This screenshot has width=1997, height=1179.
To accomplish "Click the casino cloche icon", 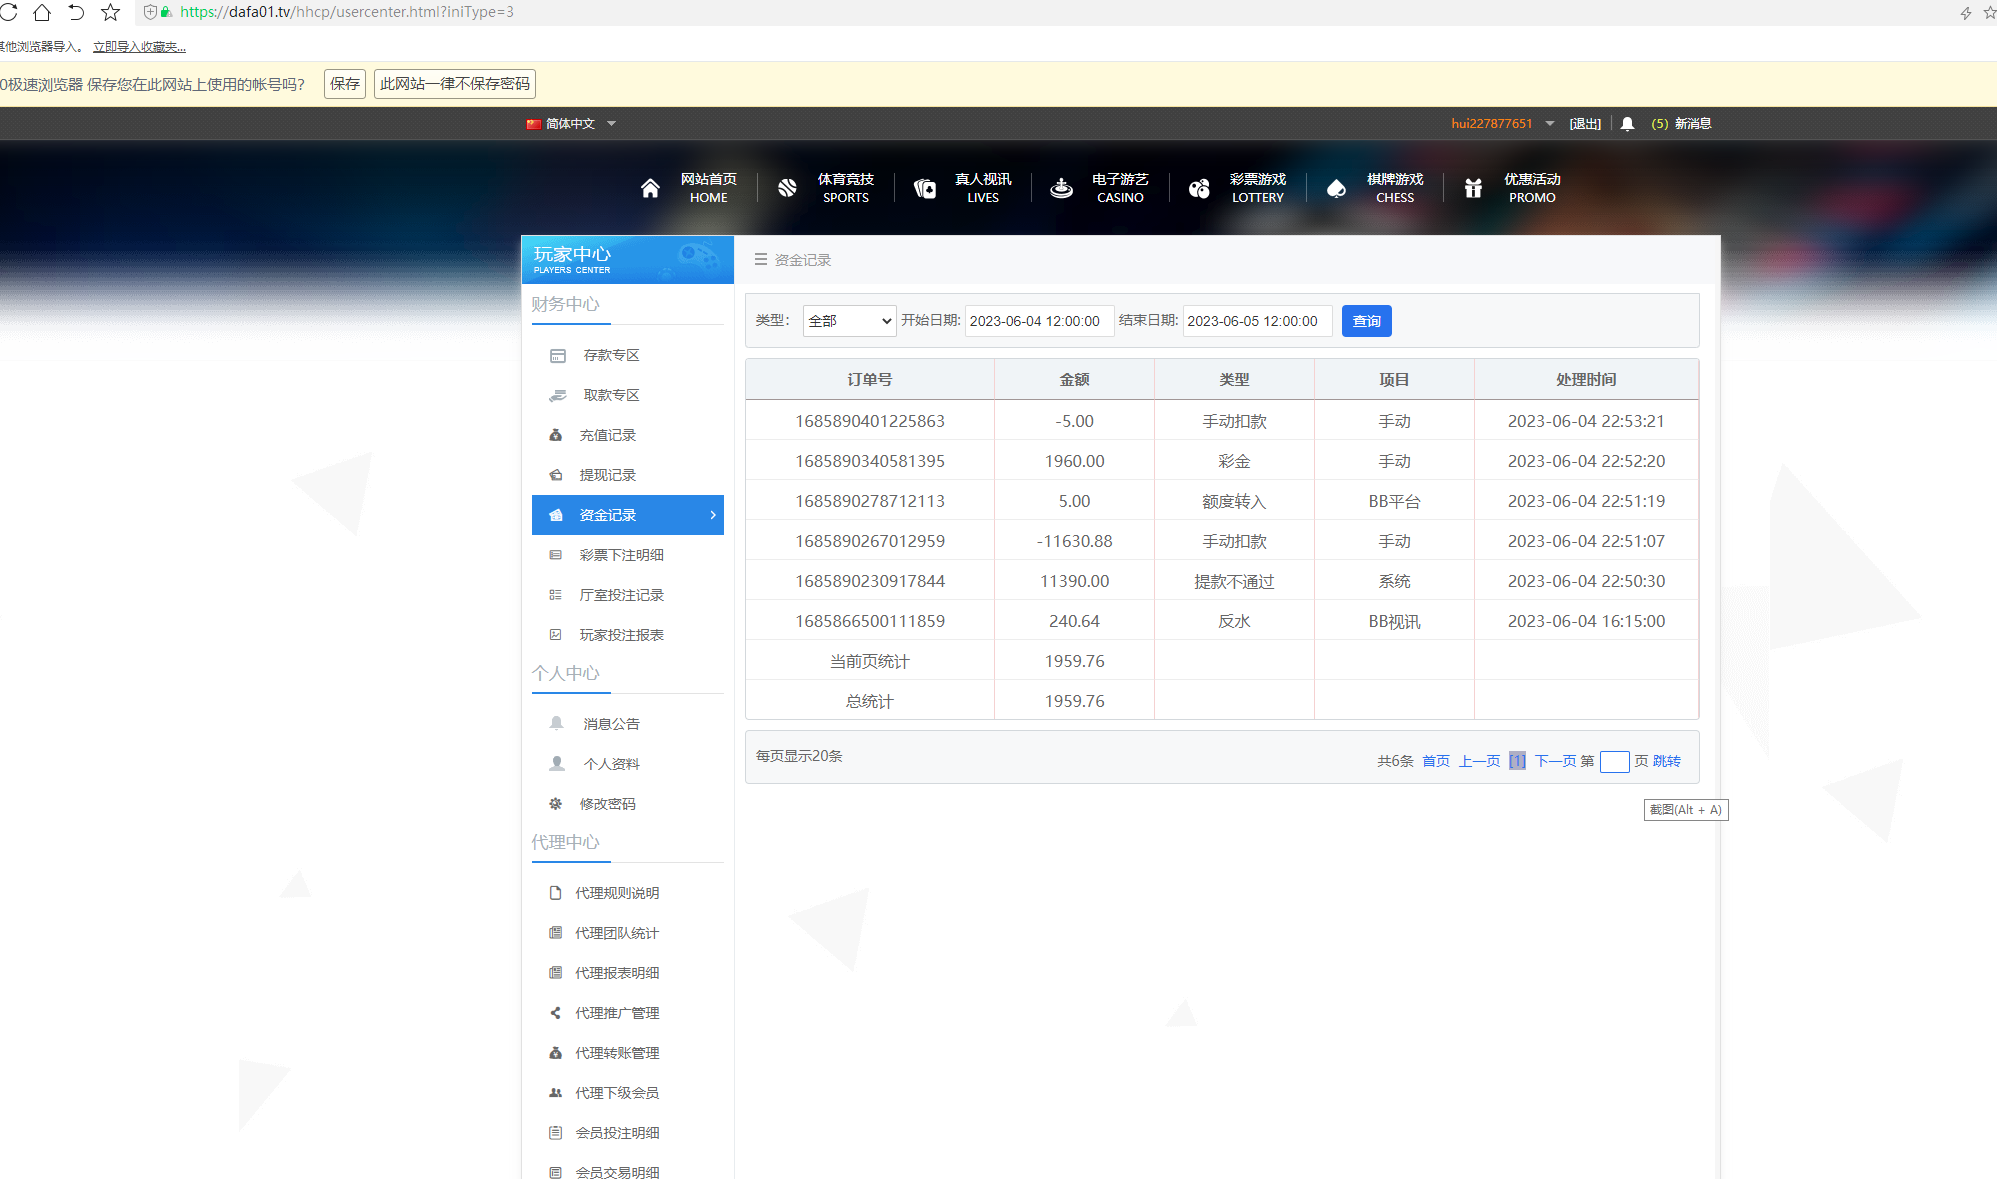I will point(1061,188).
